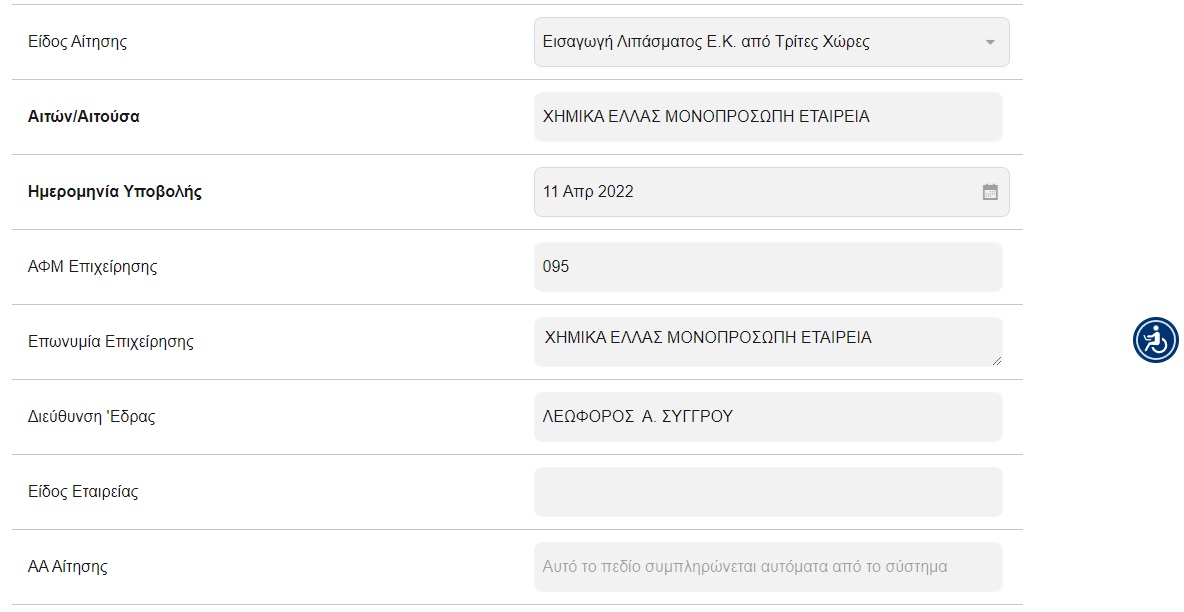The width and height of the screenshot is (1184, 612).
Task: Expand the Είδος Αίτησης dropdown arrow
Action: click(x=990, y=42)
